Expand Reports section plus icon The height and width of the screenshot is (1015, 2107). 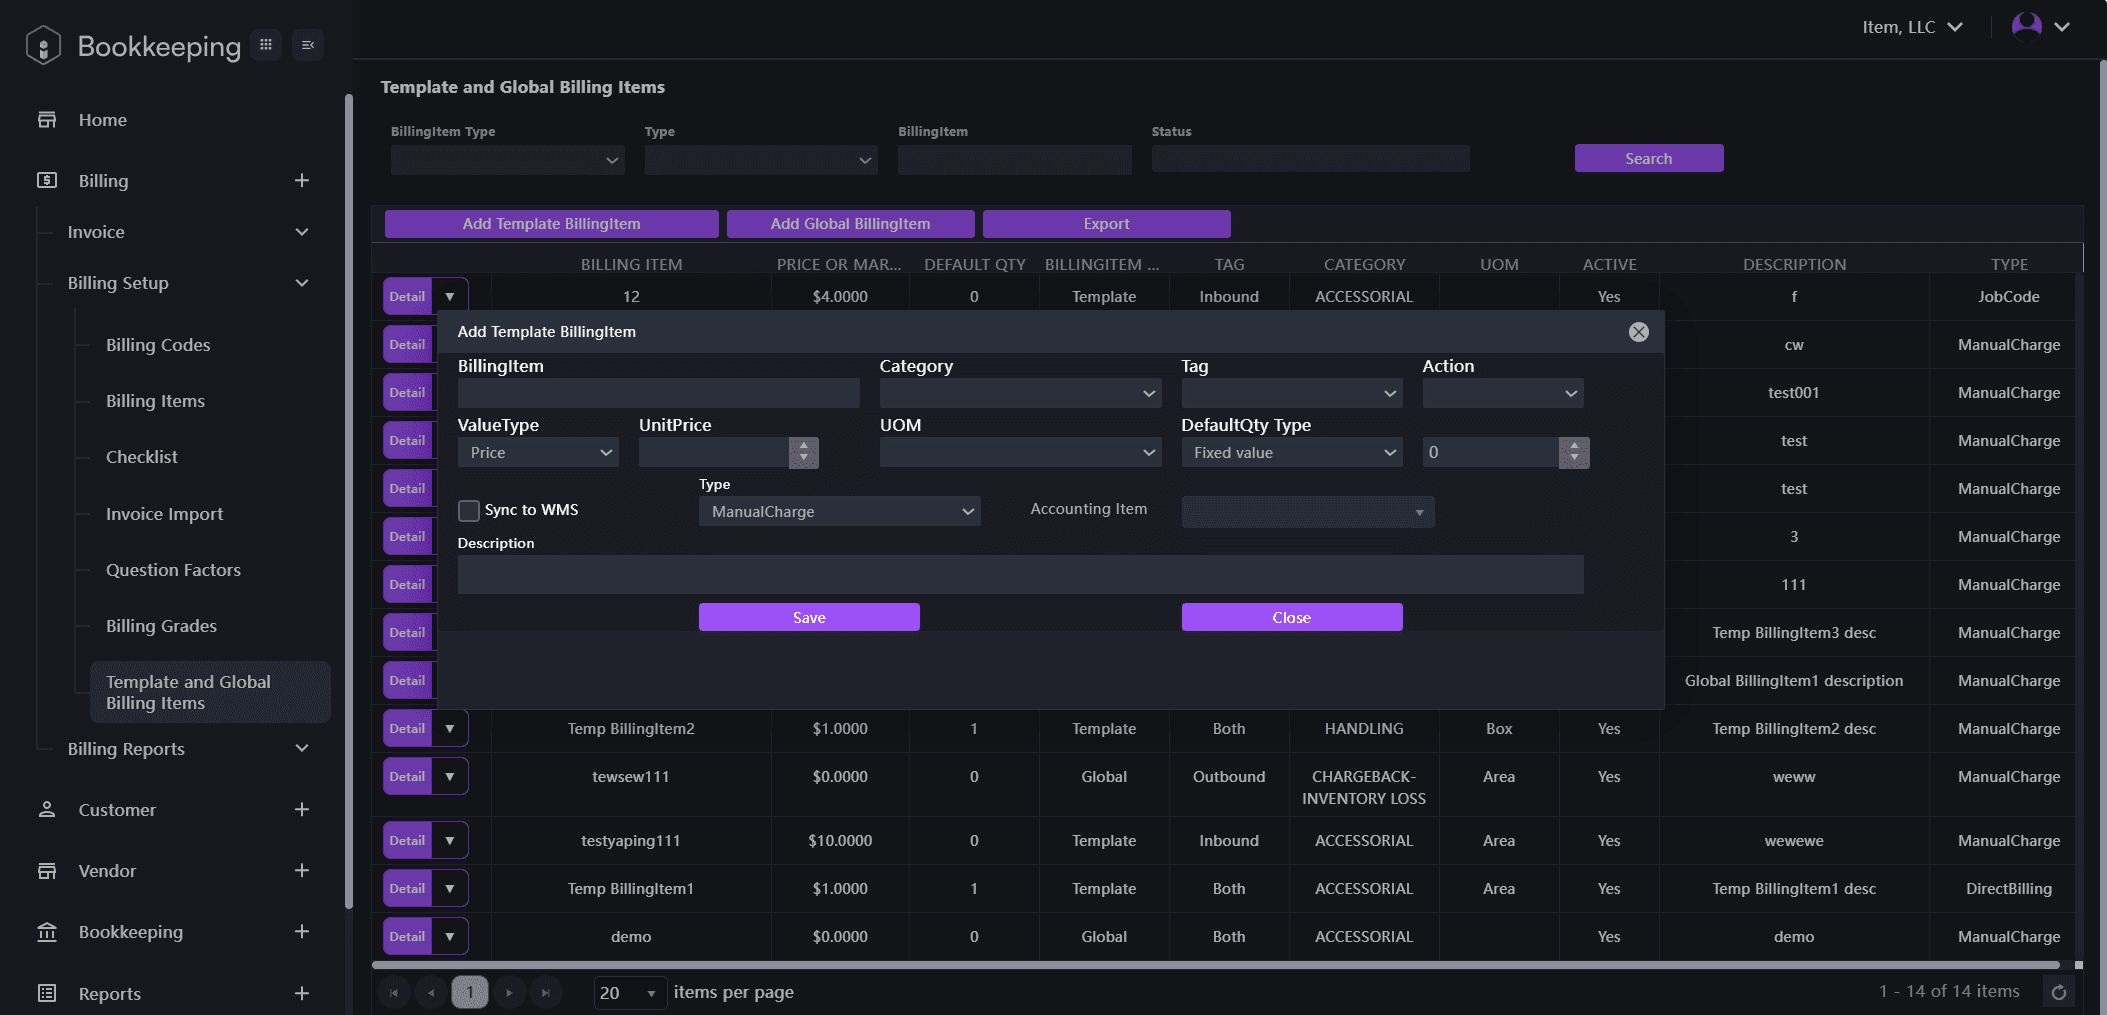(x=302, y=993)
